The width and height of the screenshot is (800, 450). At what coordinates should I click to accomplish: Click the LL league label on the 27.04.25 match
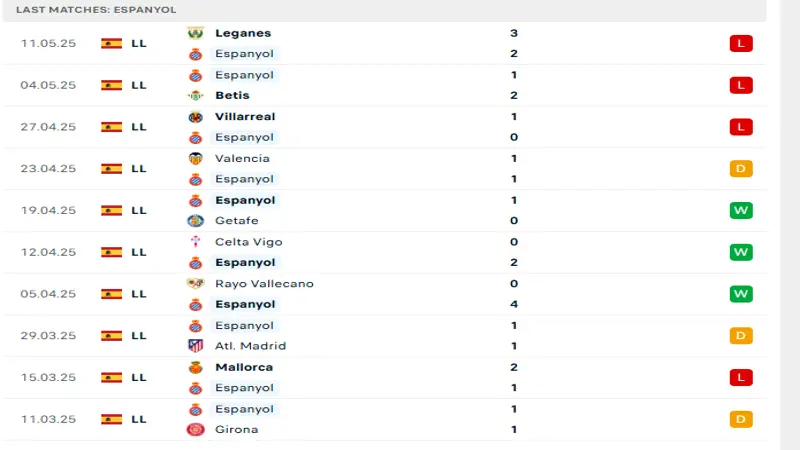pos(139,127)
